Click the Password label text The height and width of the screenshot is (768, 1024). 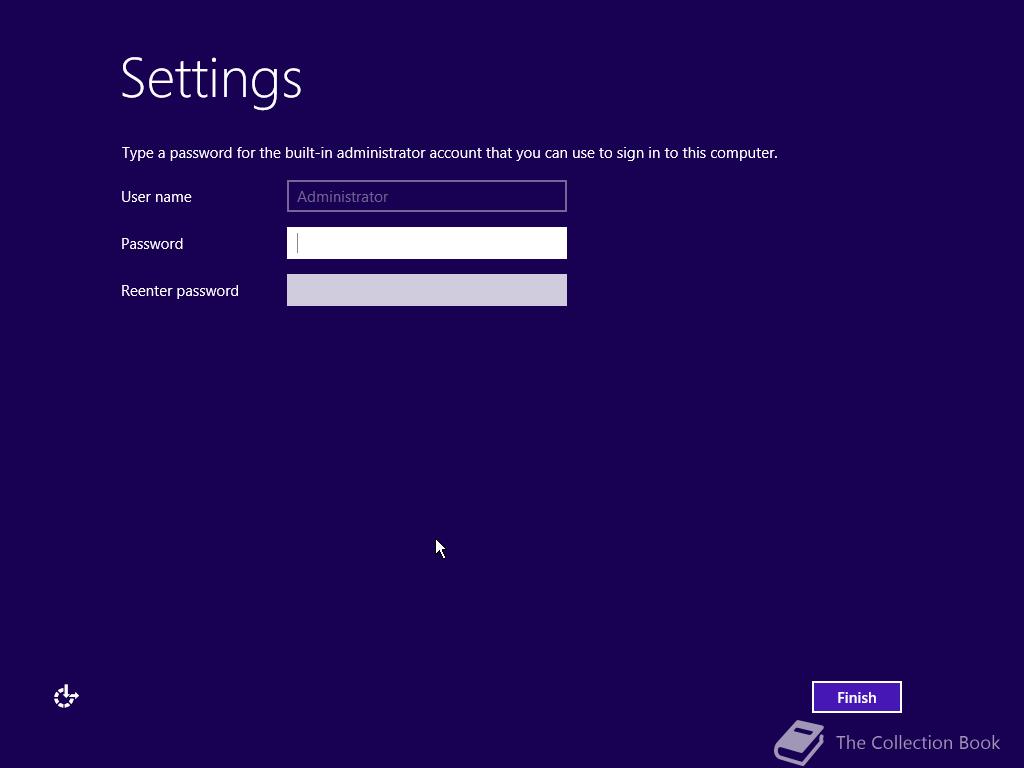coord(152,244)
